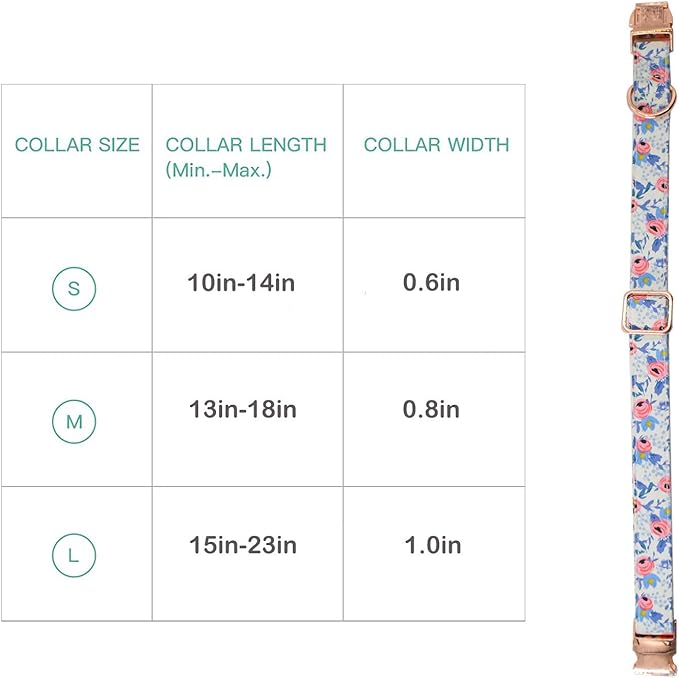Select the 0.8in width cell
Screen dimensions: 679x678
point(431,409)
